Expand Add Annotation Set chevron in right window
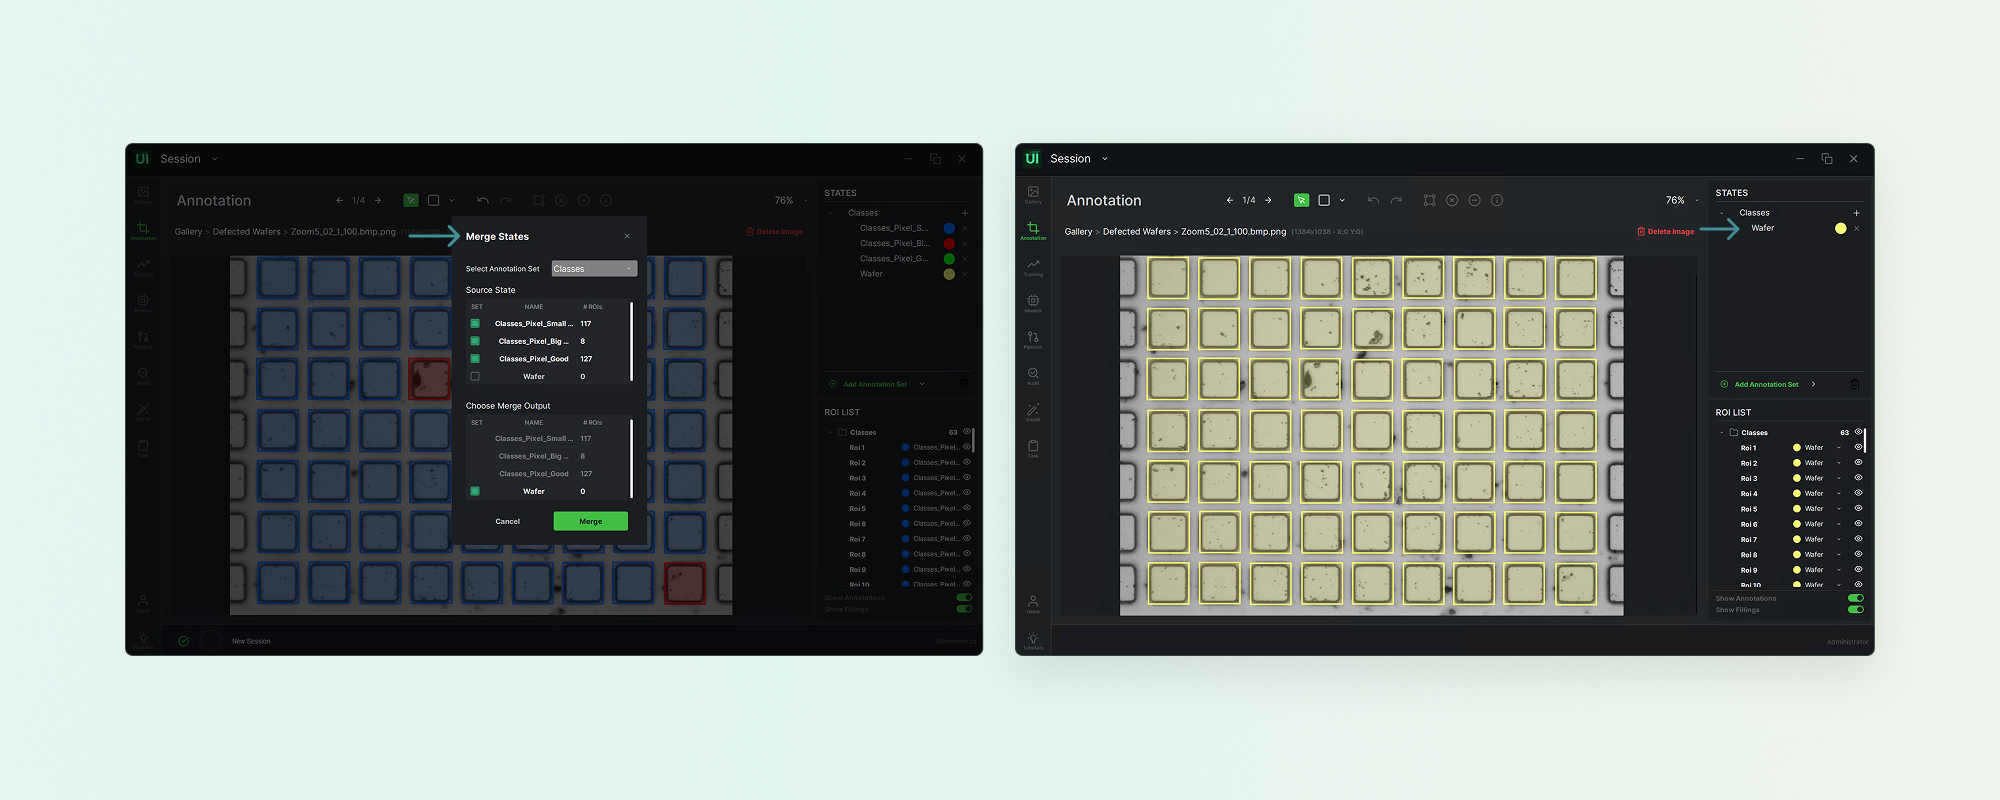This screenshot has height=800, width=2000. pos(1813,384)
